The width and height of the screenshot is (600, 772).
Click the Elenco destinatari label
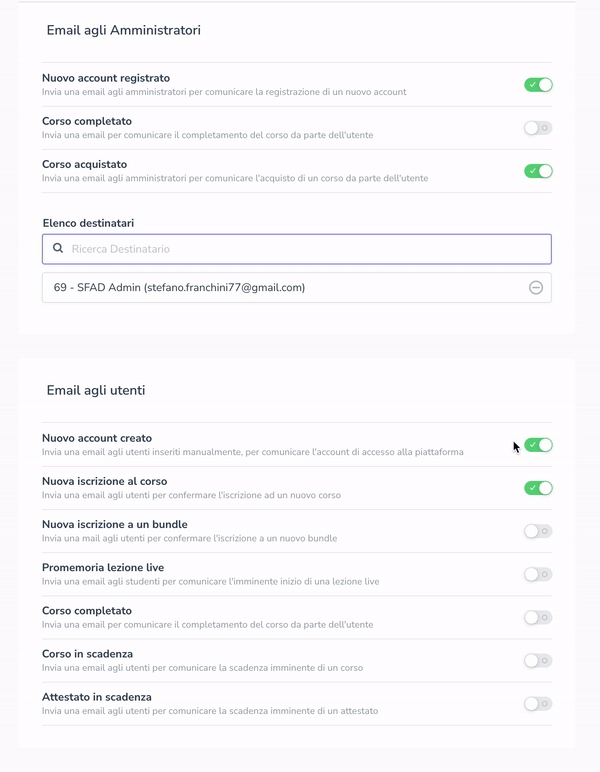[x=88, y=223]
